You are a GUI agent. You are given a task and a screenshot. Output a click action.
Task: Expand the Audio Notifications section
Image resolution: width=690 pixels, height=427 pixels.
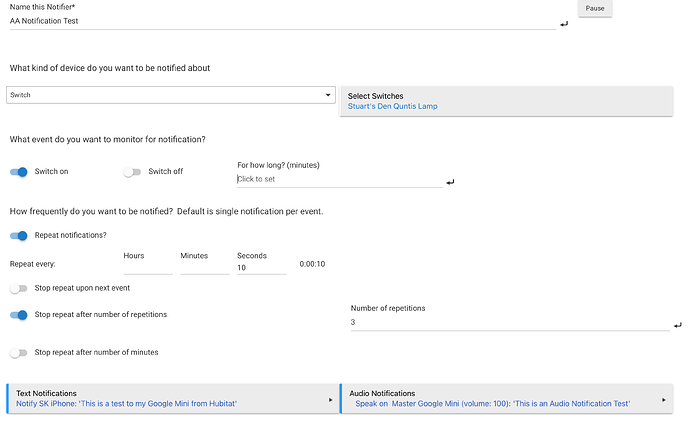pos(506,399)
